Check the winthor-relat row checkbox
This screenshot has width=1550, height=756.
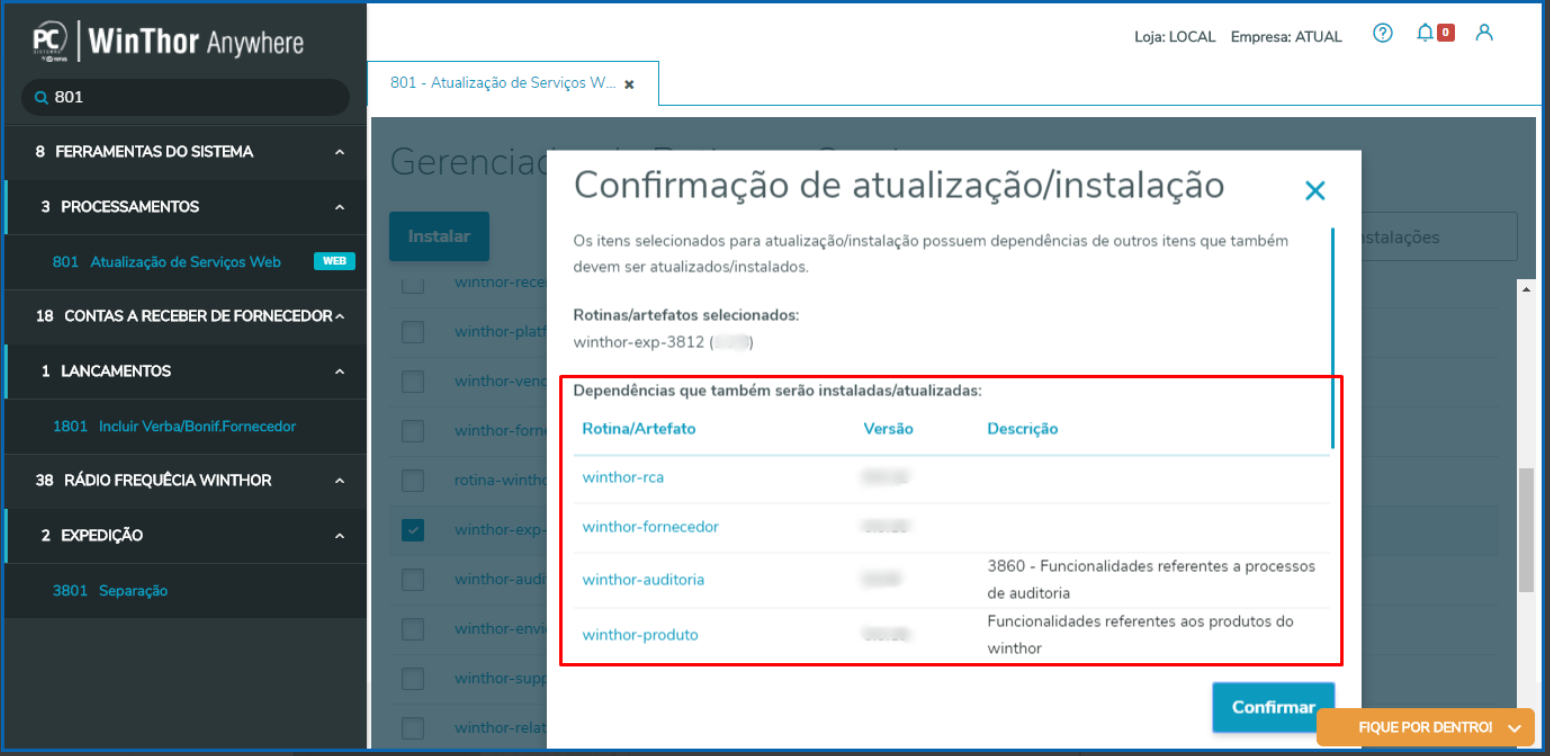tap(413, 727)
